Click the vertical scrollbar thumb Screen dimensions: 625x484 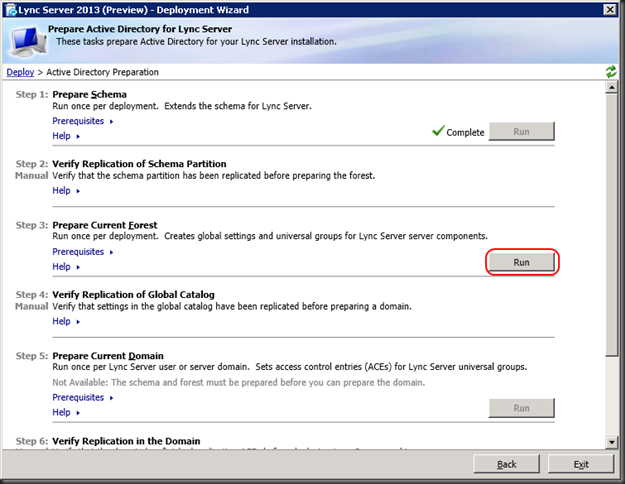[611, 225]
